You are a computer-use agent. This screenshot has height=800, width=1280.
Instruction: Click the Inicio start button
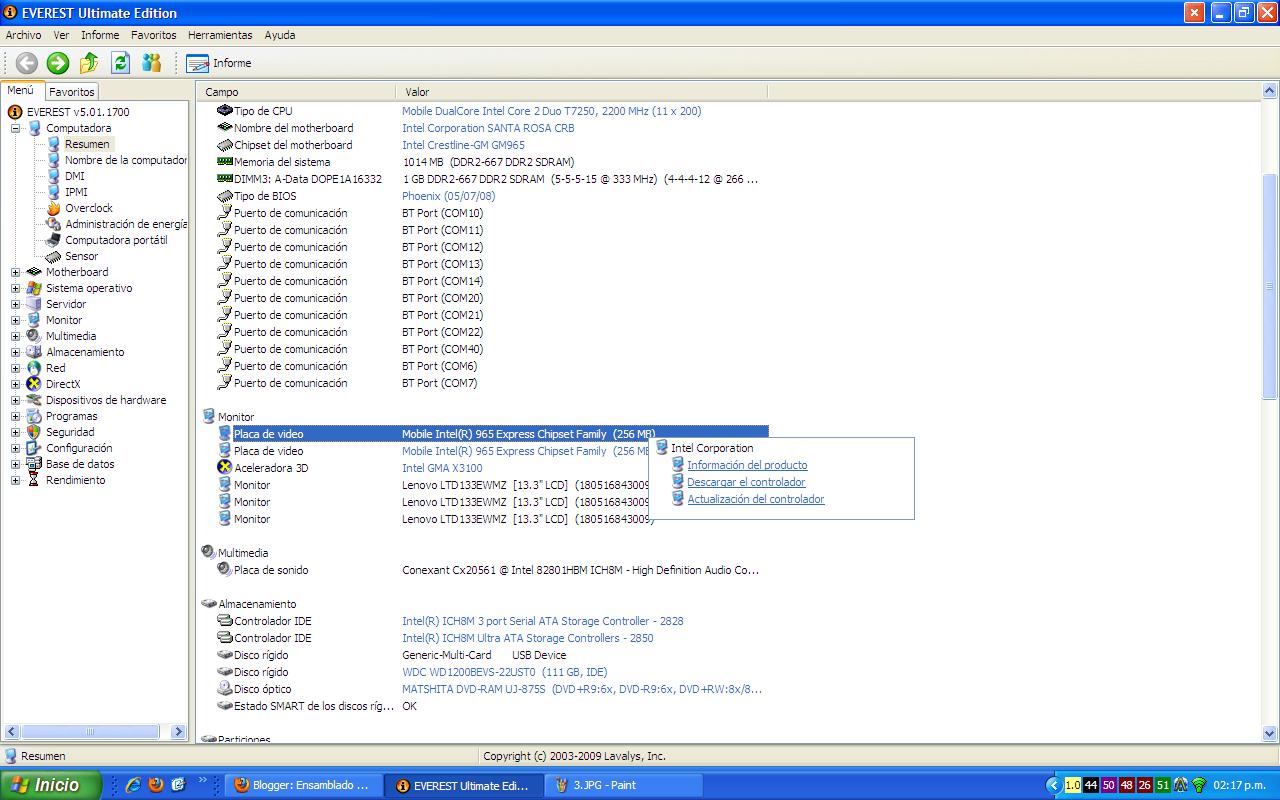[51, 785]
